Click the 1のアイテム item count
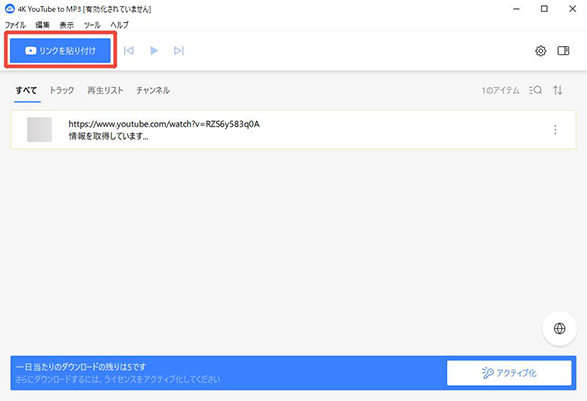The height and width of the screenshot is (401, 587). pyautogui.click(x=501, y=90)
